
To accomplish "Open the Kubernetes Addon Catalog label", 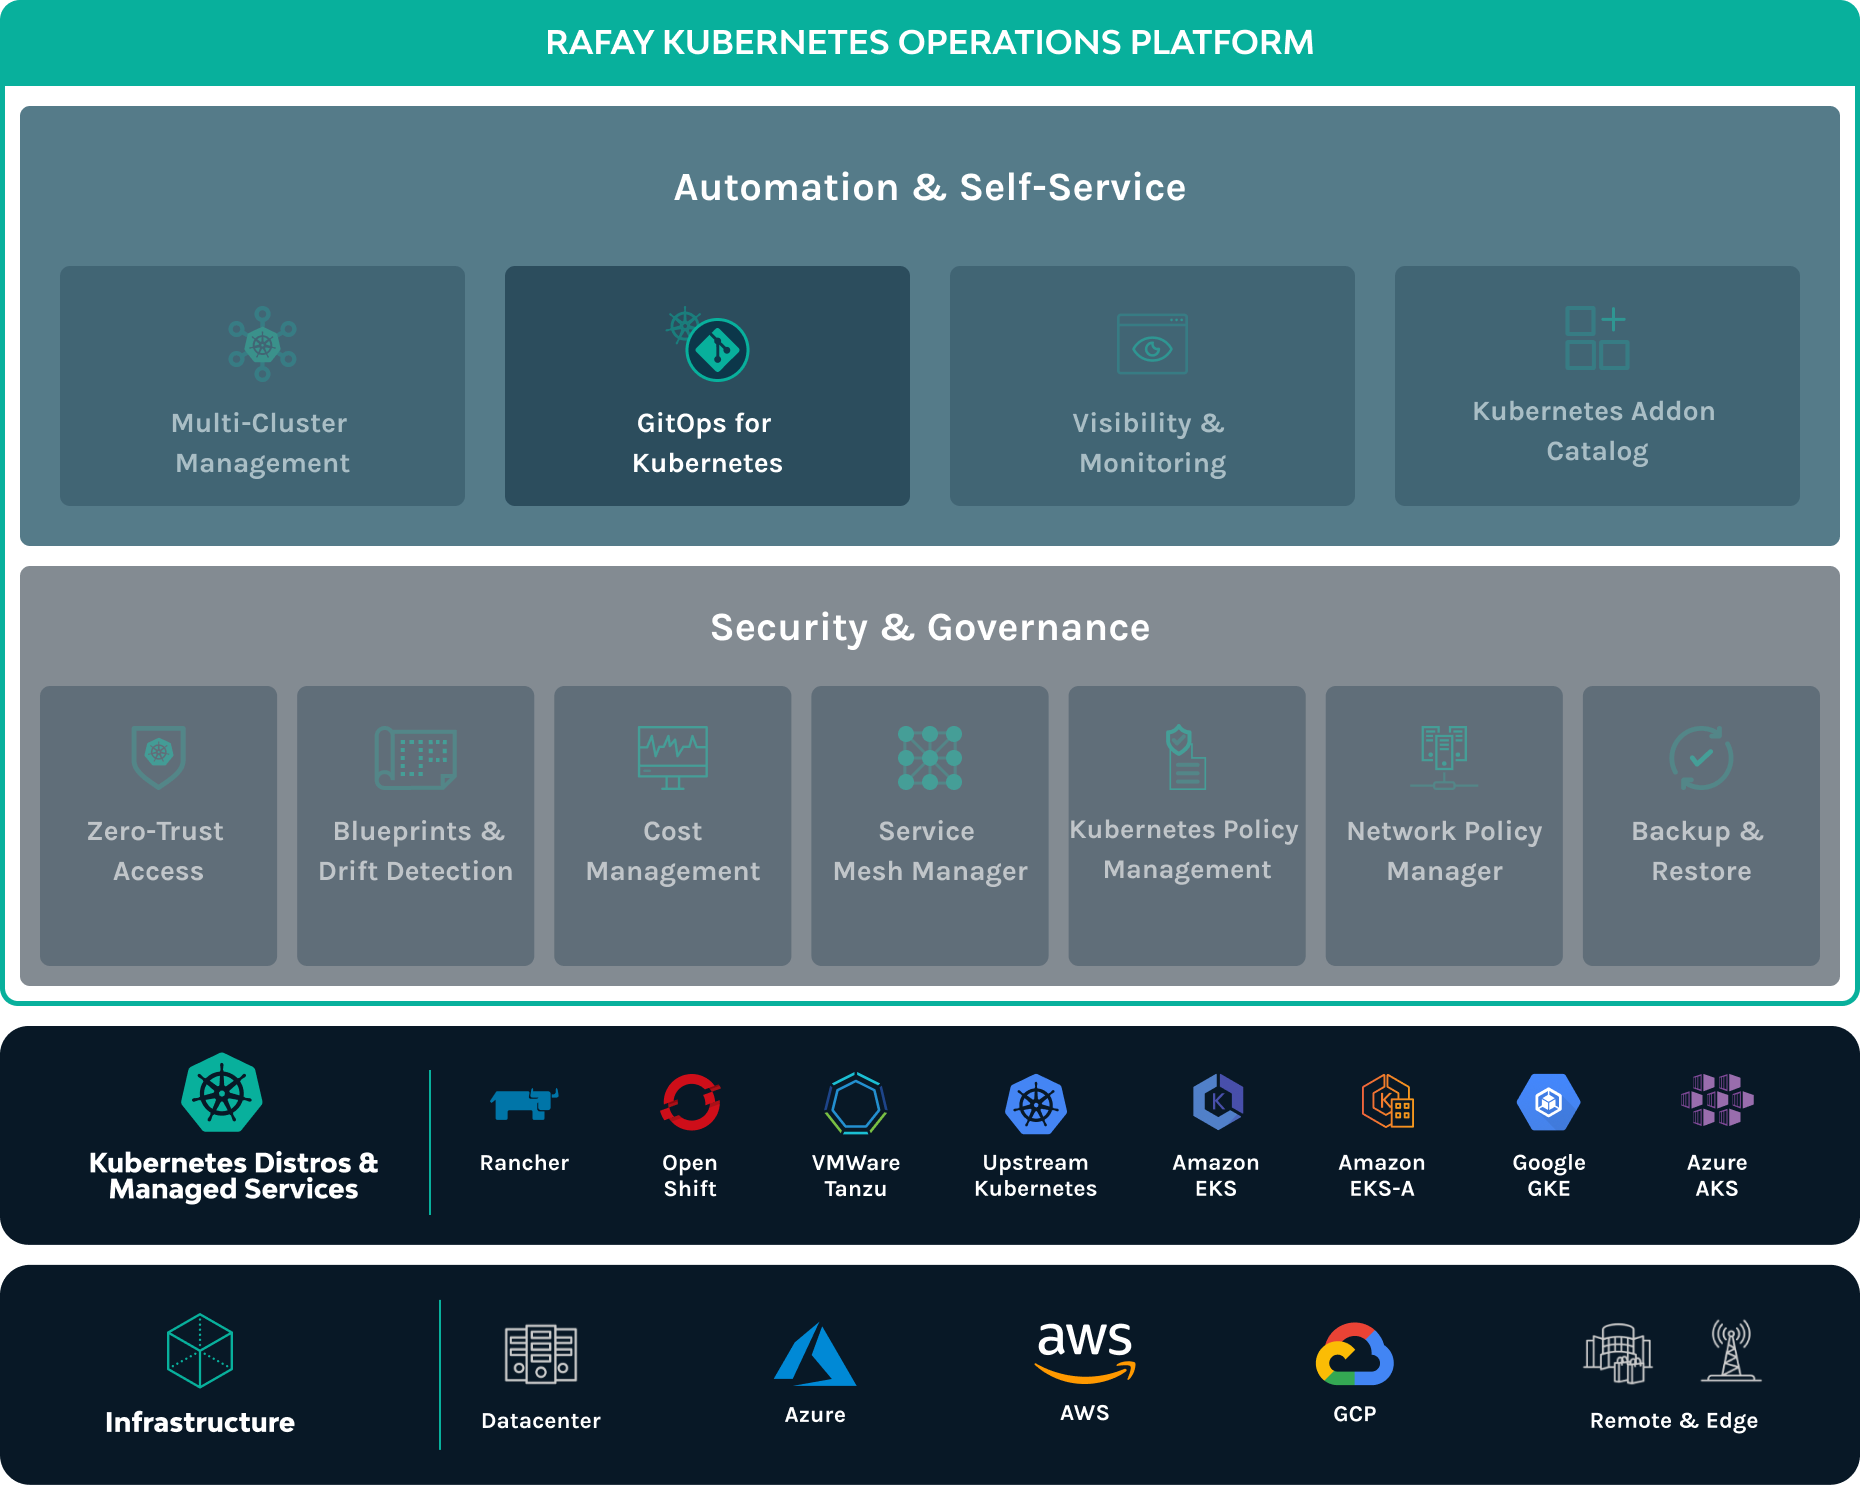I will tap(1596, 431).
